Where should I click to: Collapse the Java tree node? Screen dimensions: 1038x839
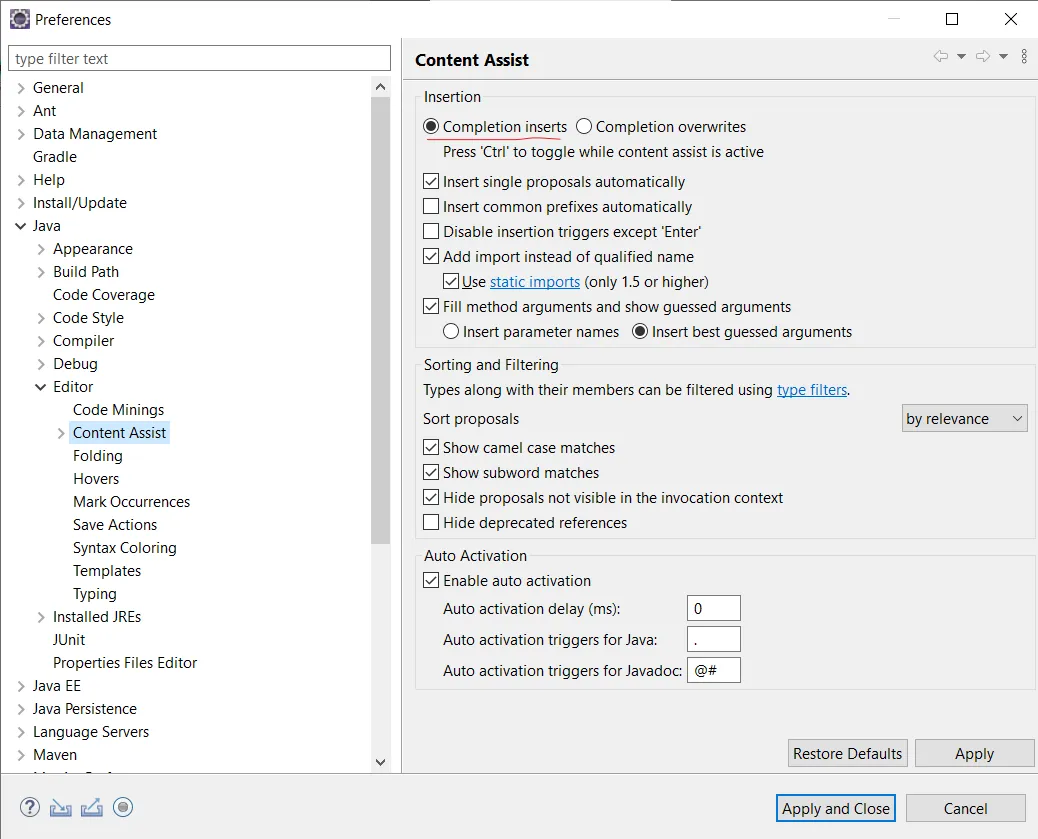coord(21,226)
